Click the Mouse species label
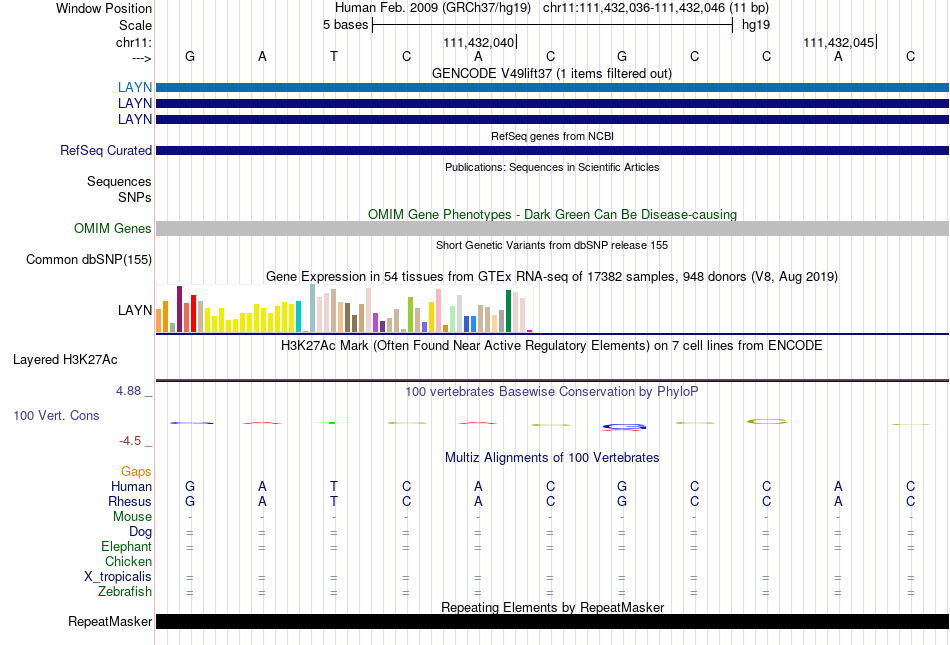950x645 pixels. point(132,517)
